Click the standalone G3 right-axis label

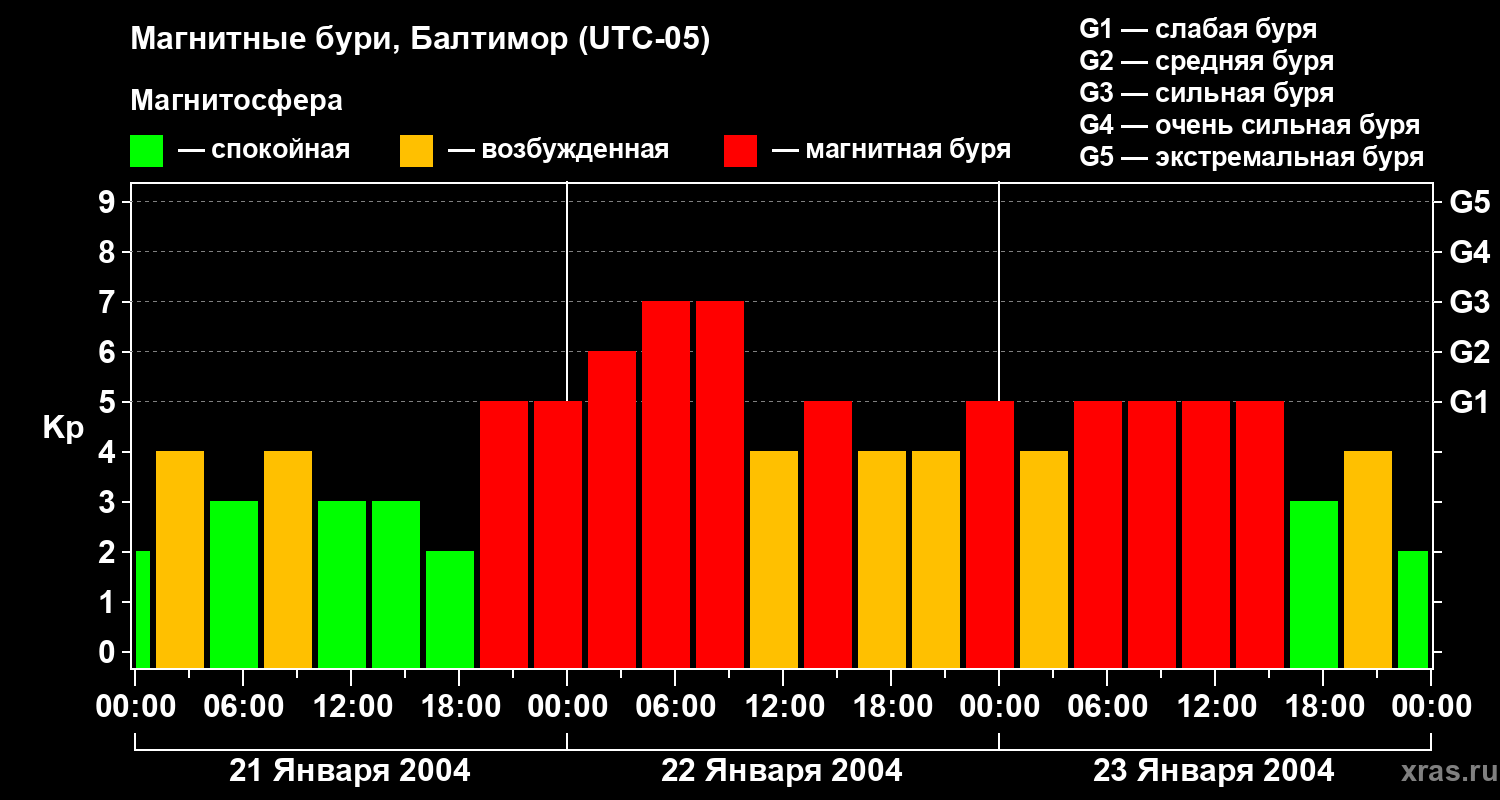(x=1469, y=302)
